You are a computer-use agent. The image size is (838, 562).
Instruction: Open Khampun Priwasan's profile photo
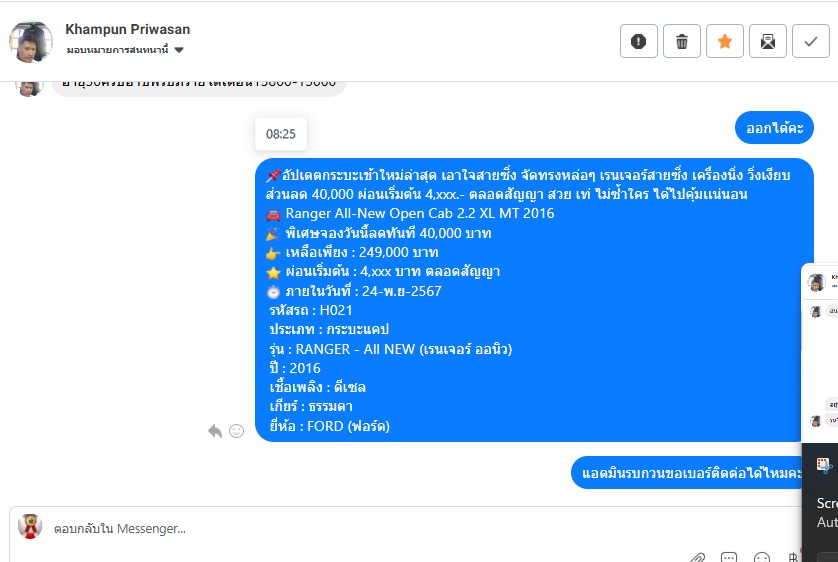[31, 42]
